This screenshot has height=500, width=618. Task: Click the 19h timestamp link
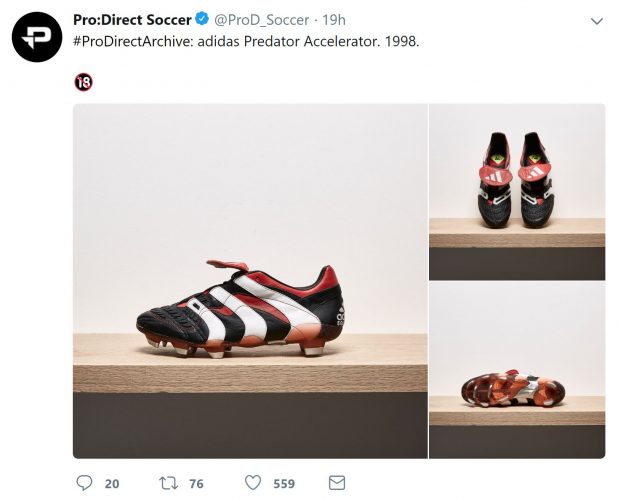point(334,20)
